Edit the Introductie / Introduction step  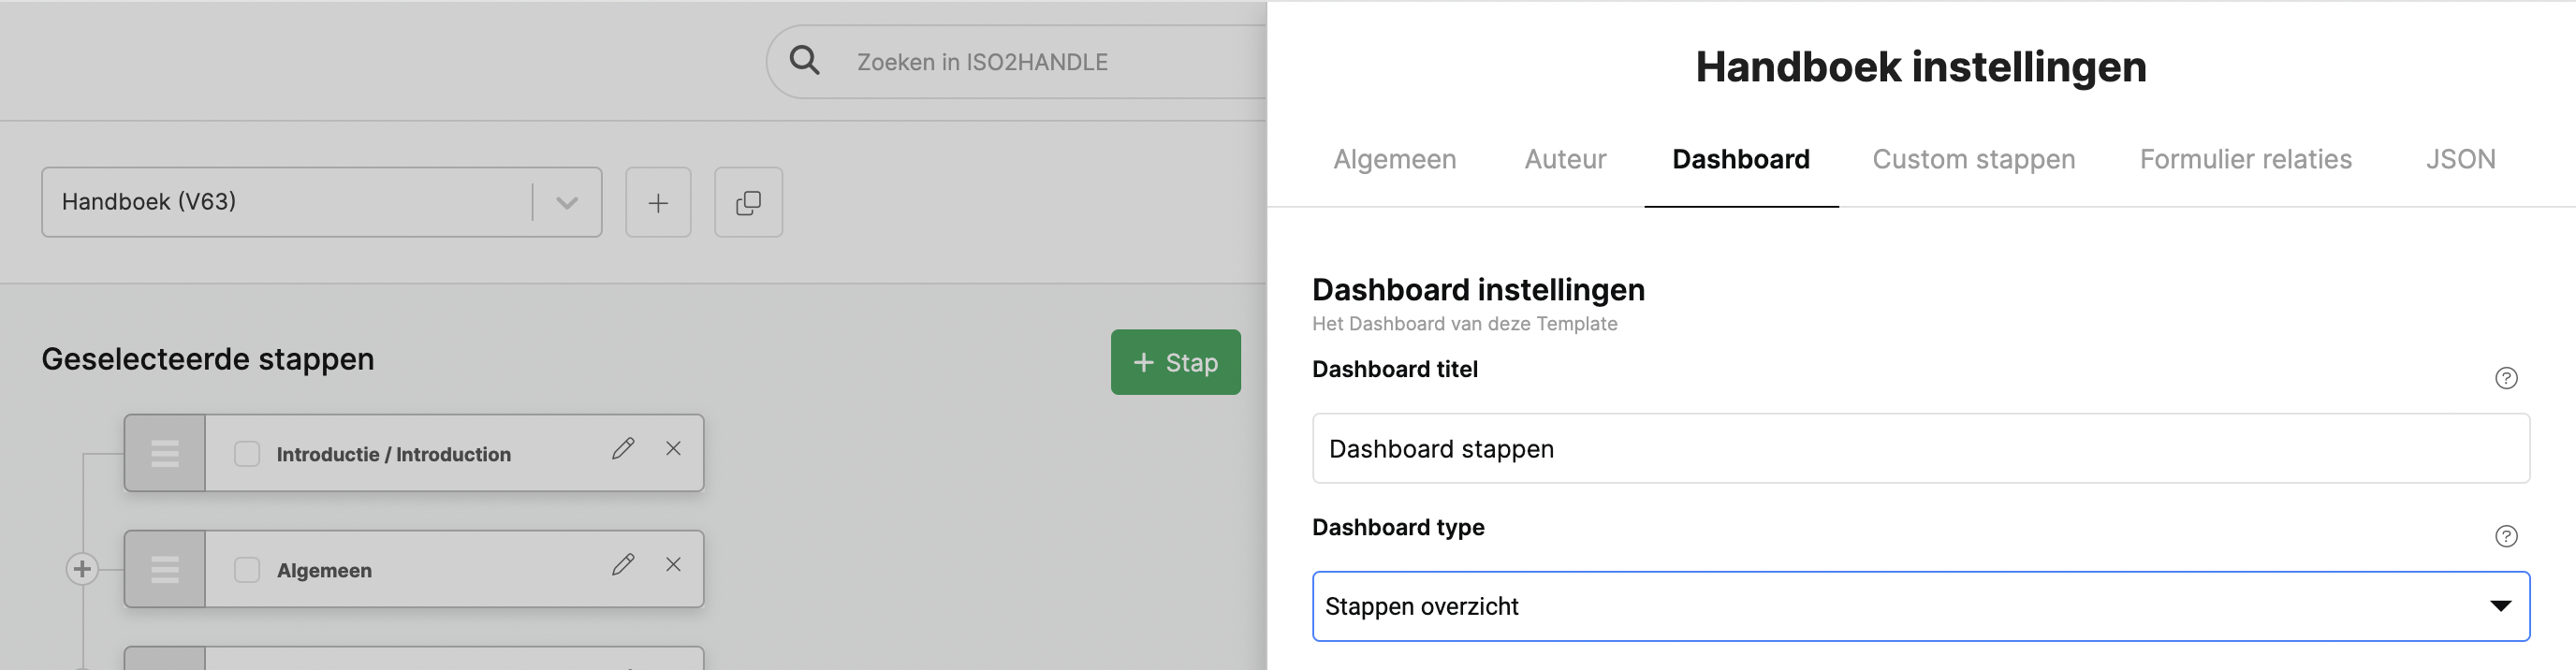(623, 448)
